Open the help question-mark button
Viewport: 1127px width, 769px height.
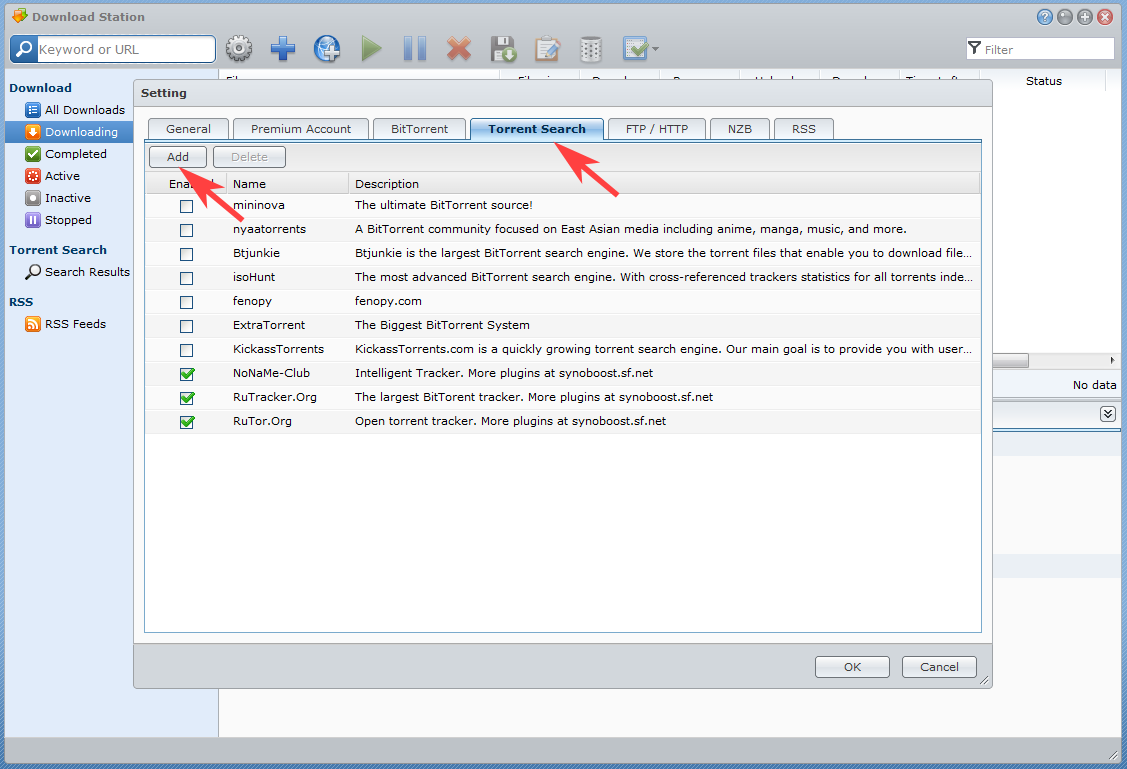(x=1044, y=17)
